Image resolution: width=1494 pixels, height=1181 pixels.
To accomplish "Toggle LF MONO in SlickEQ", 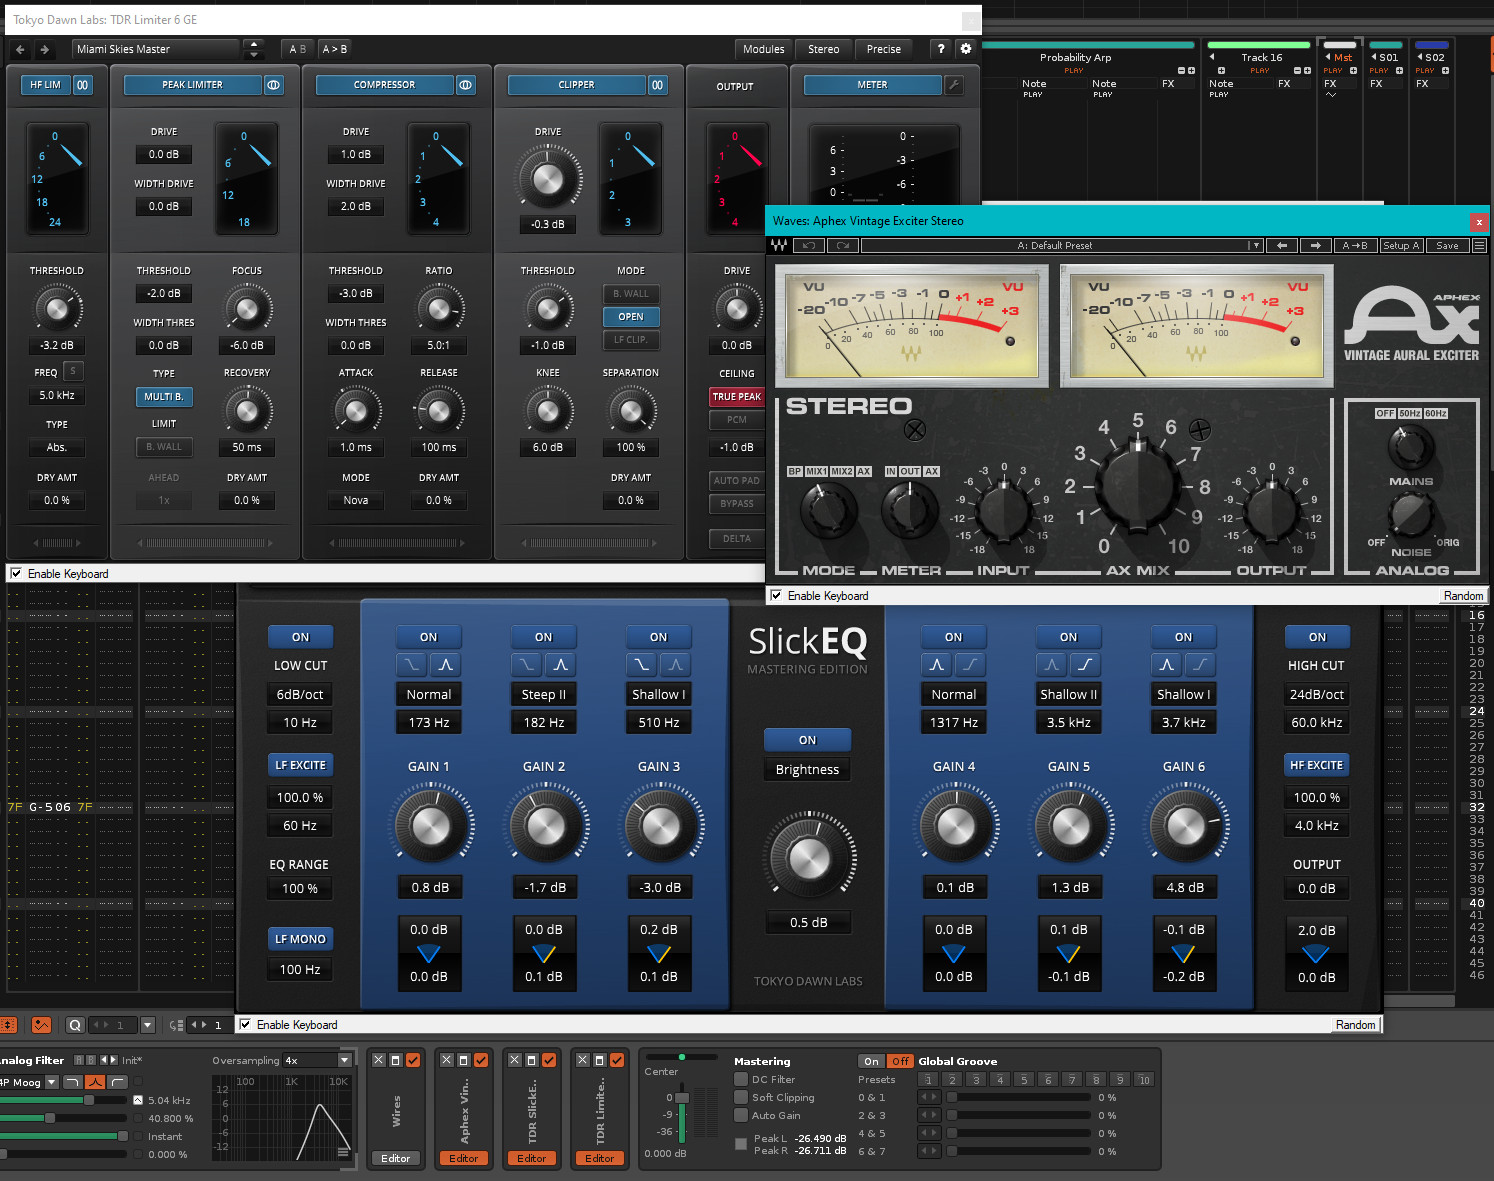I will [x=300, y=939].
